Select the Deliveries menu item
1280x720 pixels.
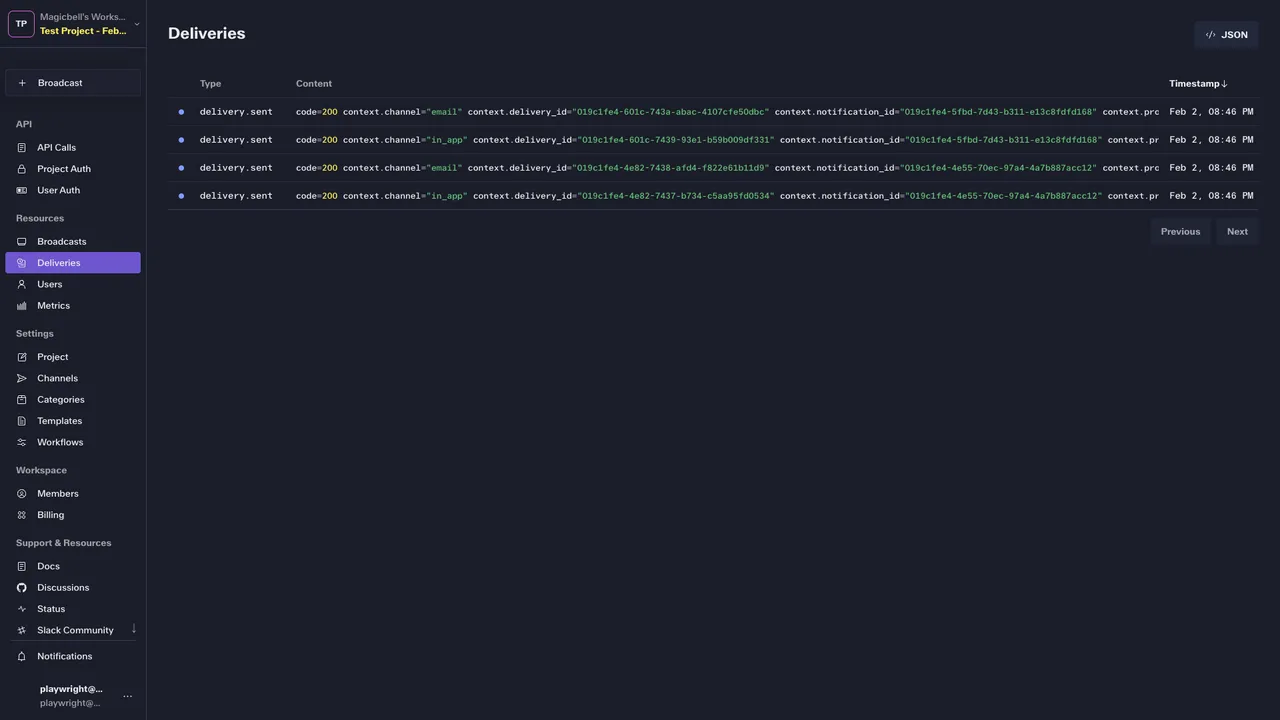tap(73, 263)
